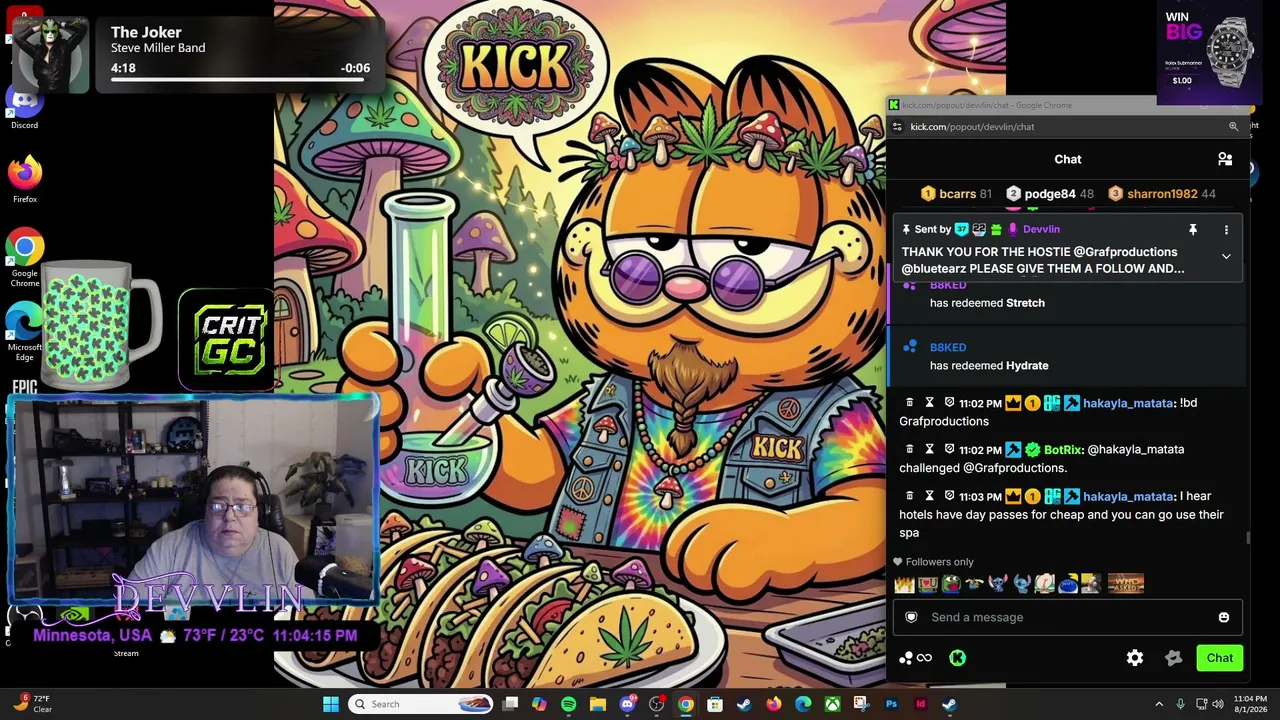Insert the flame emote from quick emotes
1280x720 pixels.
(905, 583)
